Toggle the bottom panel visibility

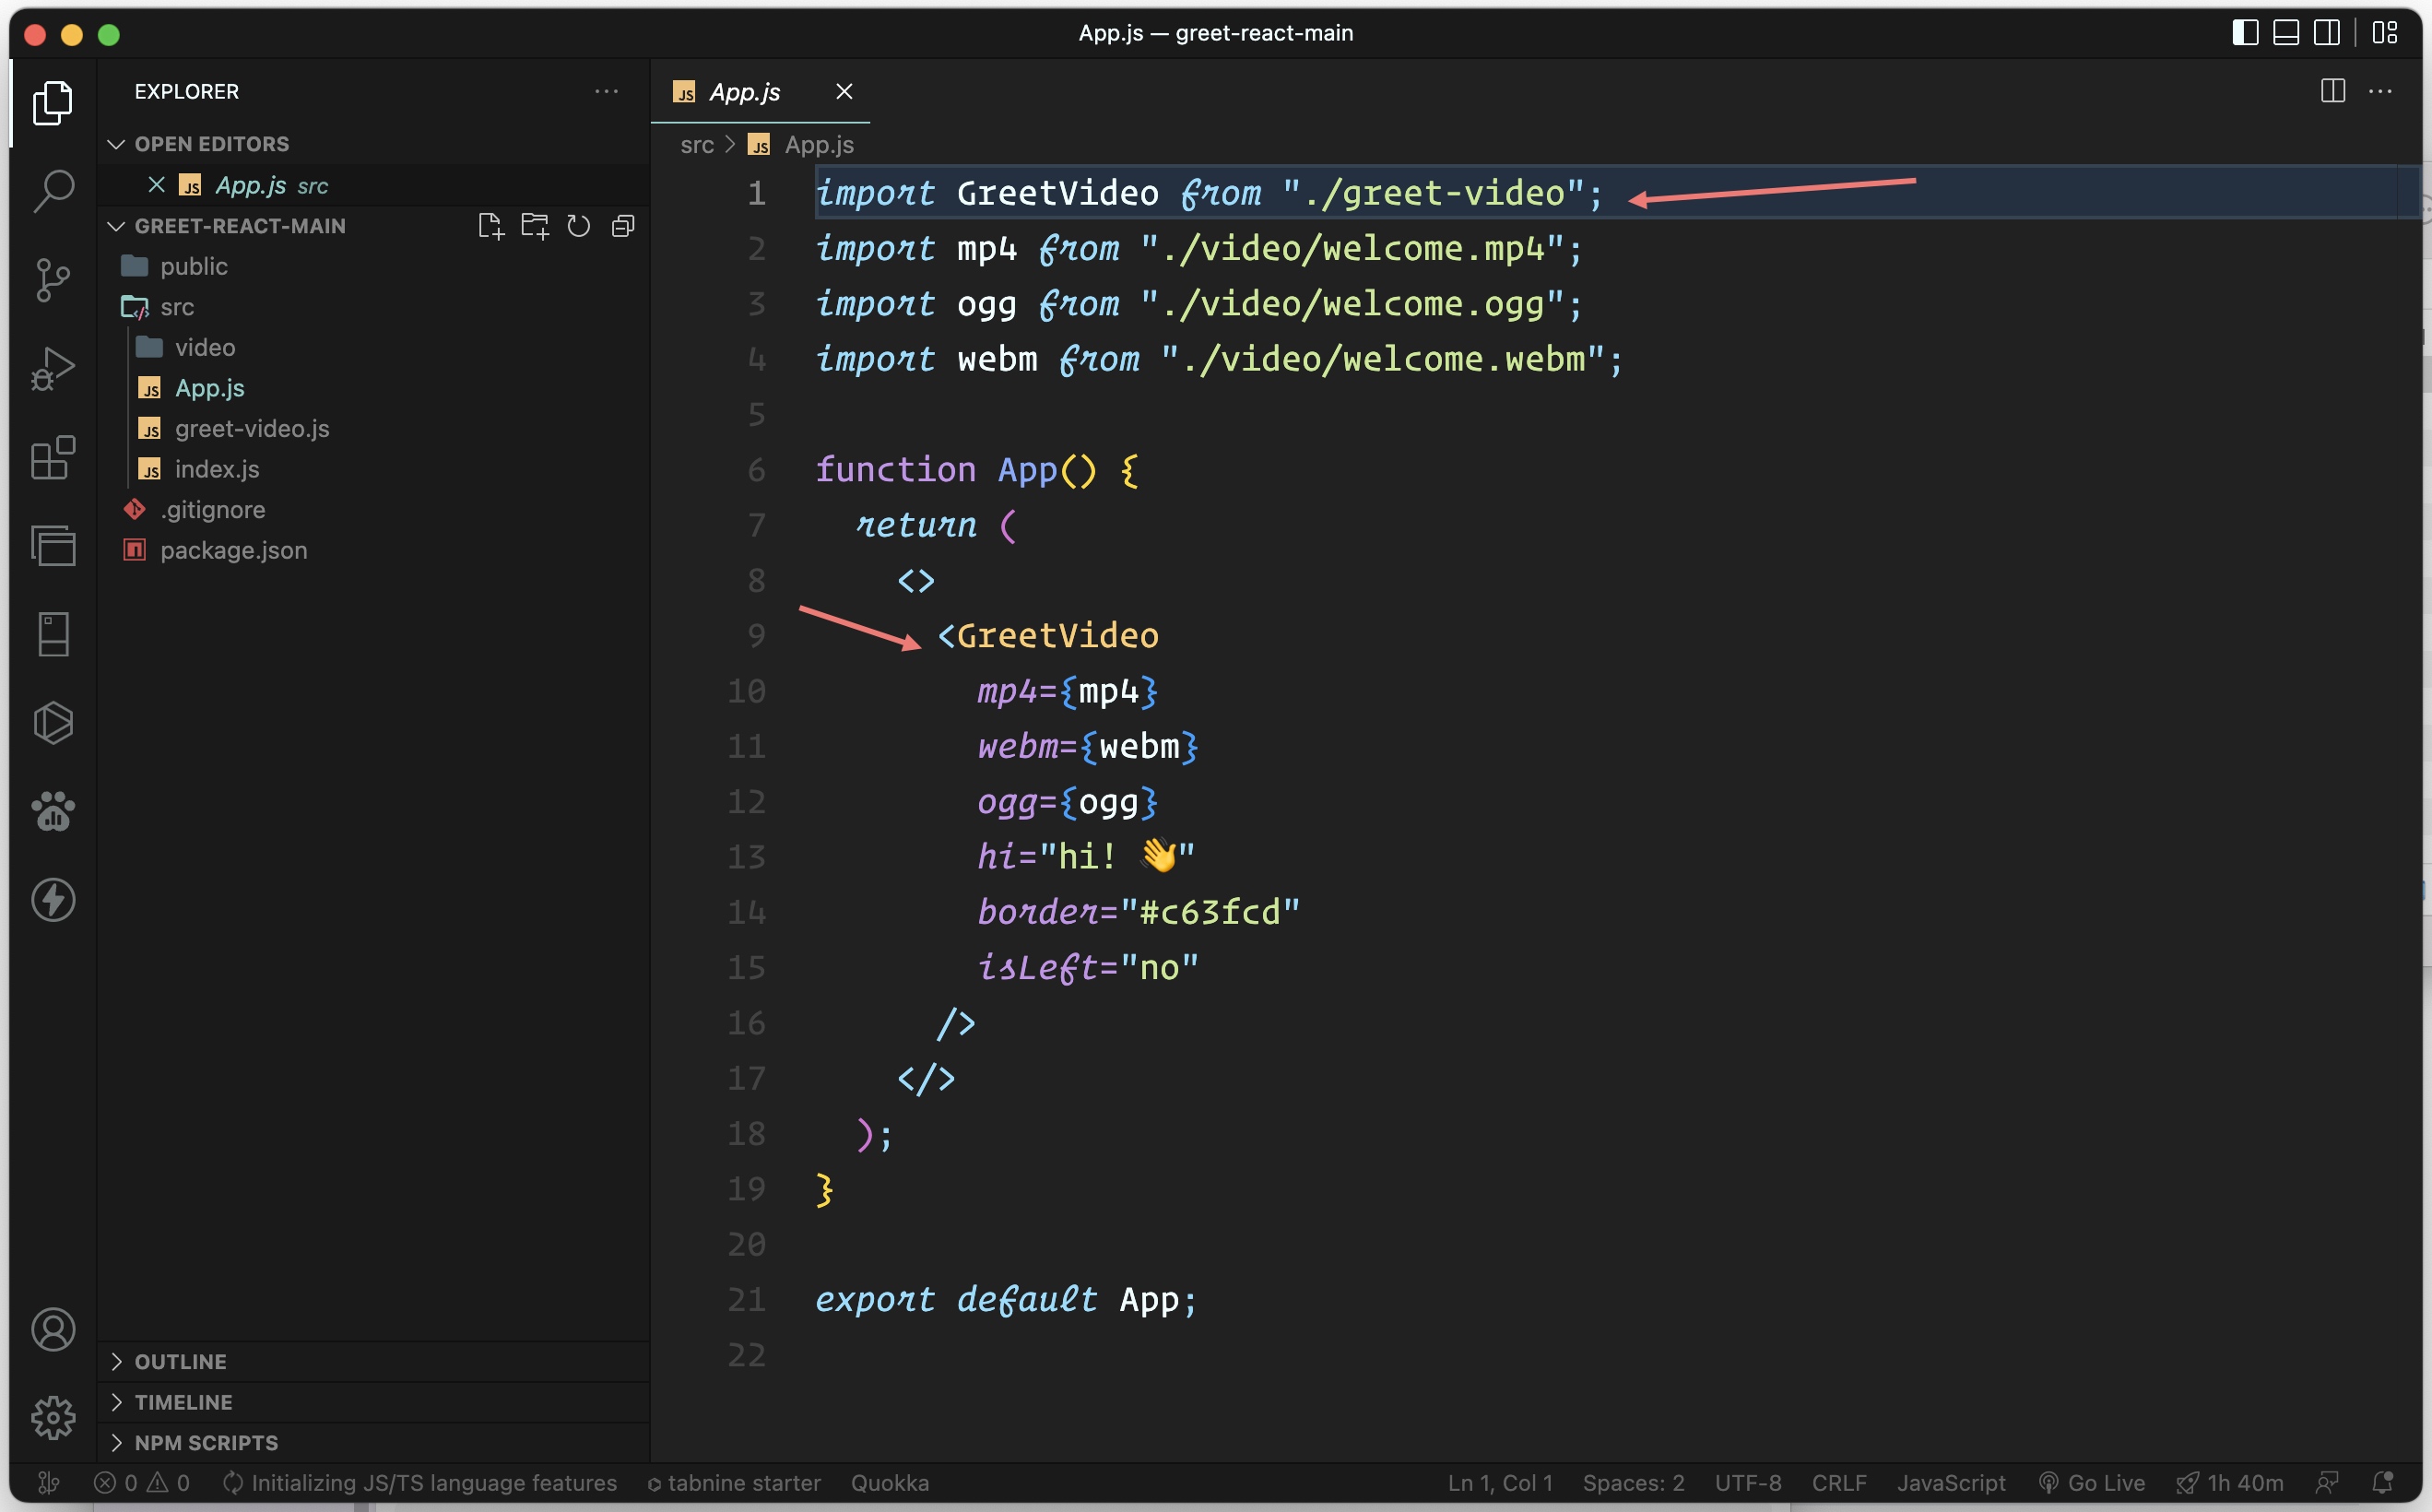[x=2286, y=32]
